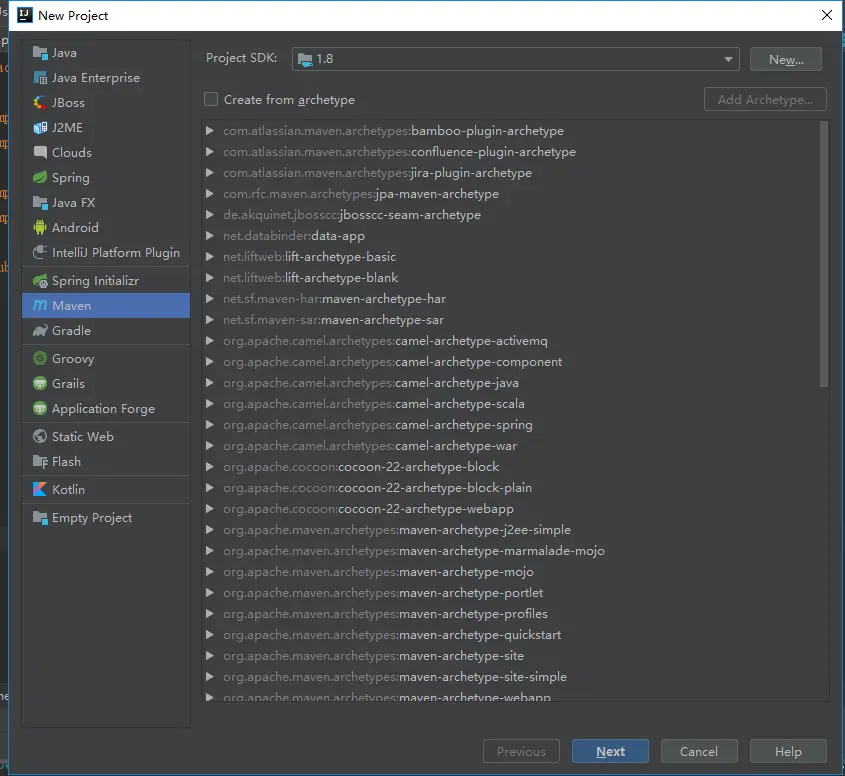Expand maven-archetype-quickstart node
This screenshot has height=776, width=845.
point(210,635)
